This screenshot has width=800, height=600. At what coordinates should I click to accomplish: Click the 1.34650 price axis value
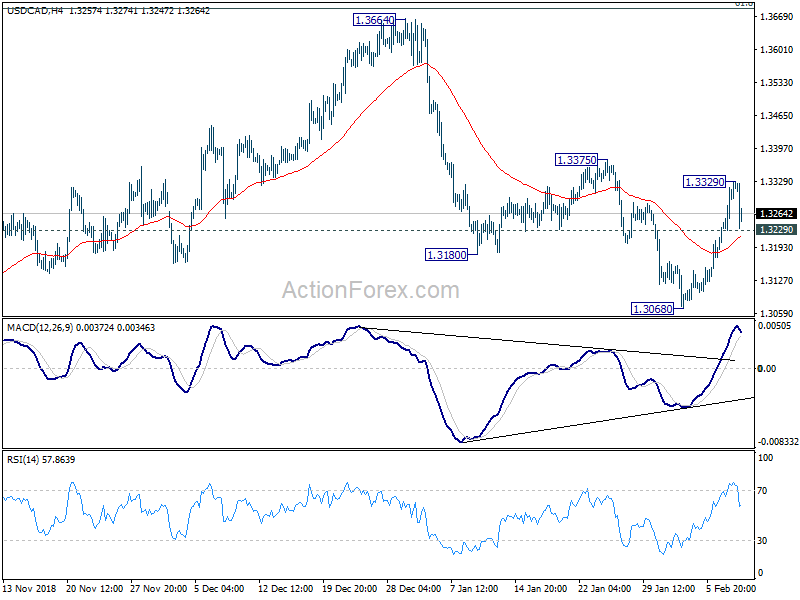777,116
